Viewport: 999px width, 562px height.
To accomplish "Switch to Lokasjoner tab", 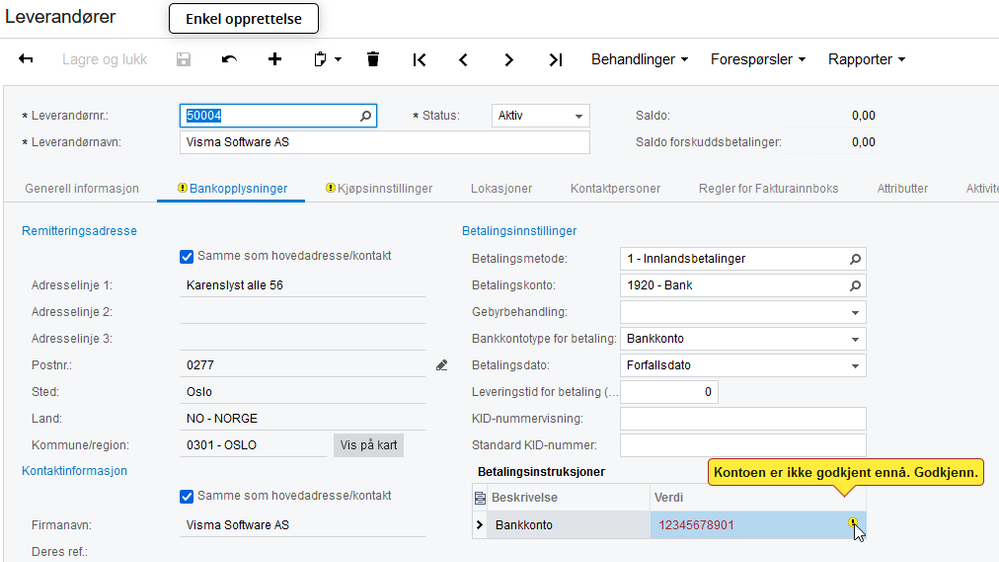I will click(x=501, y=189).
